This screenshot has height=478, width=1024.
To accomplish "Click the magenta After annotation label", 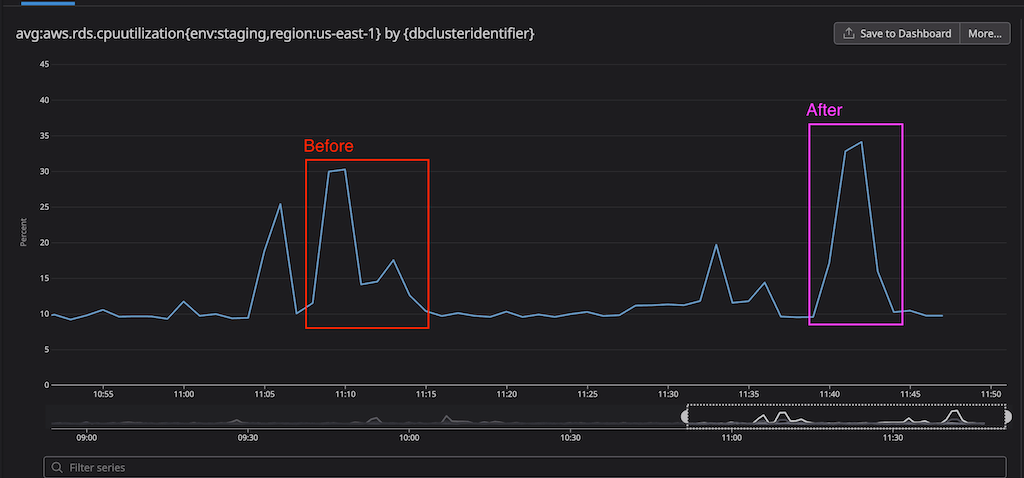I will click(x=825, y=110).
